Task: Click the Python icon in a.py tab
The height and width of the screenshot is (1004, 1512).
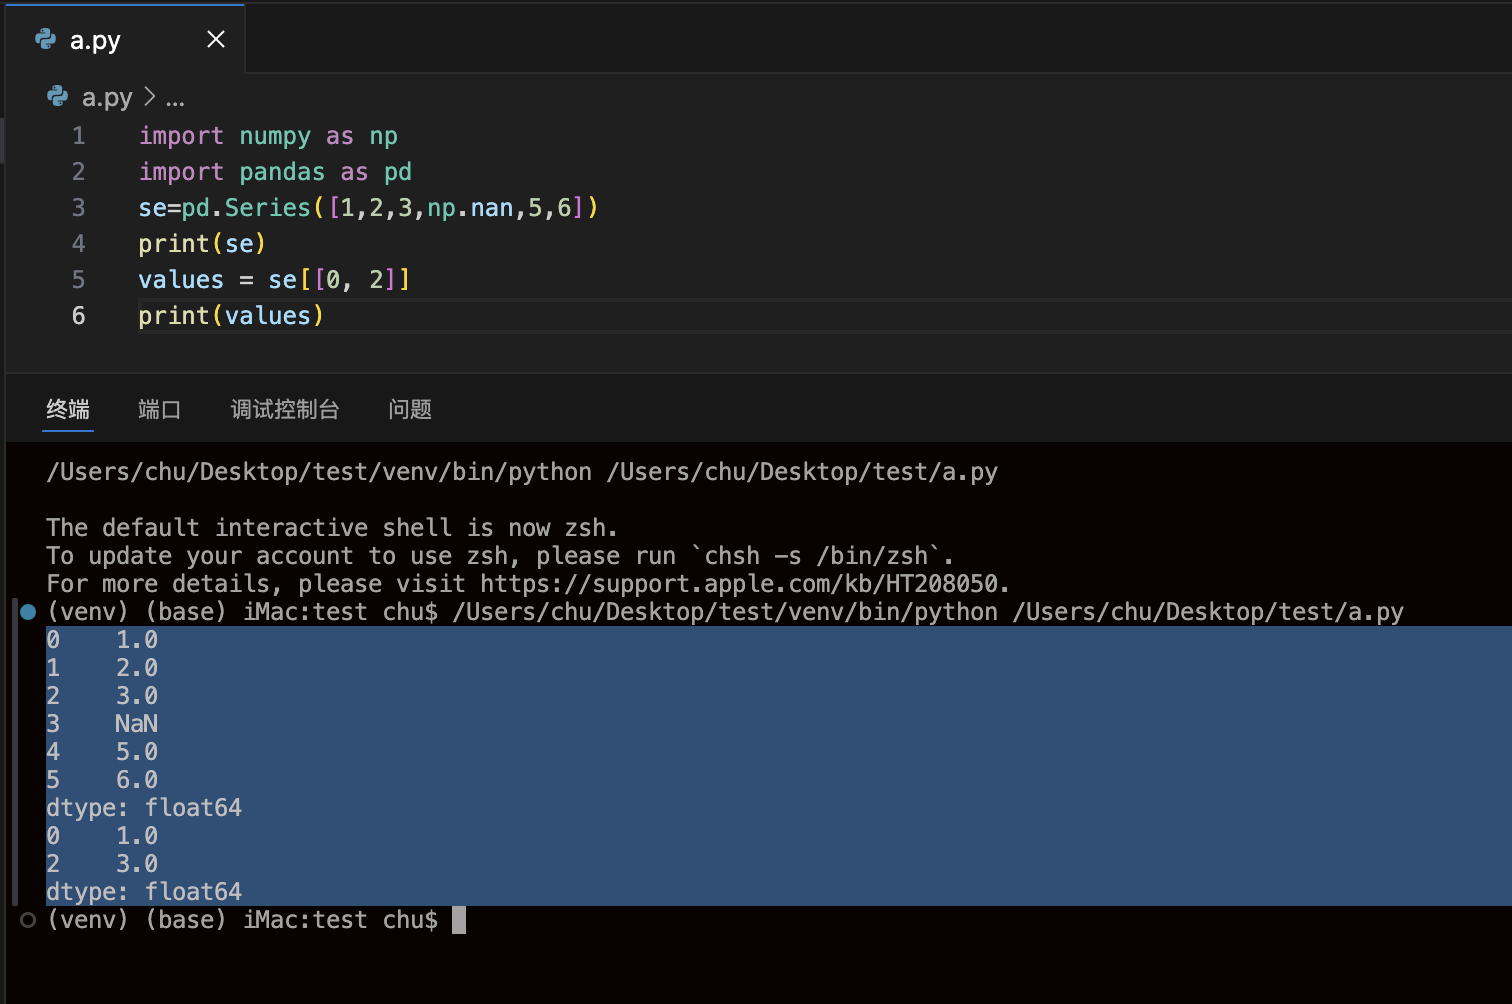Action: pos(46,39)
